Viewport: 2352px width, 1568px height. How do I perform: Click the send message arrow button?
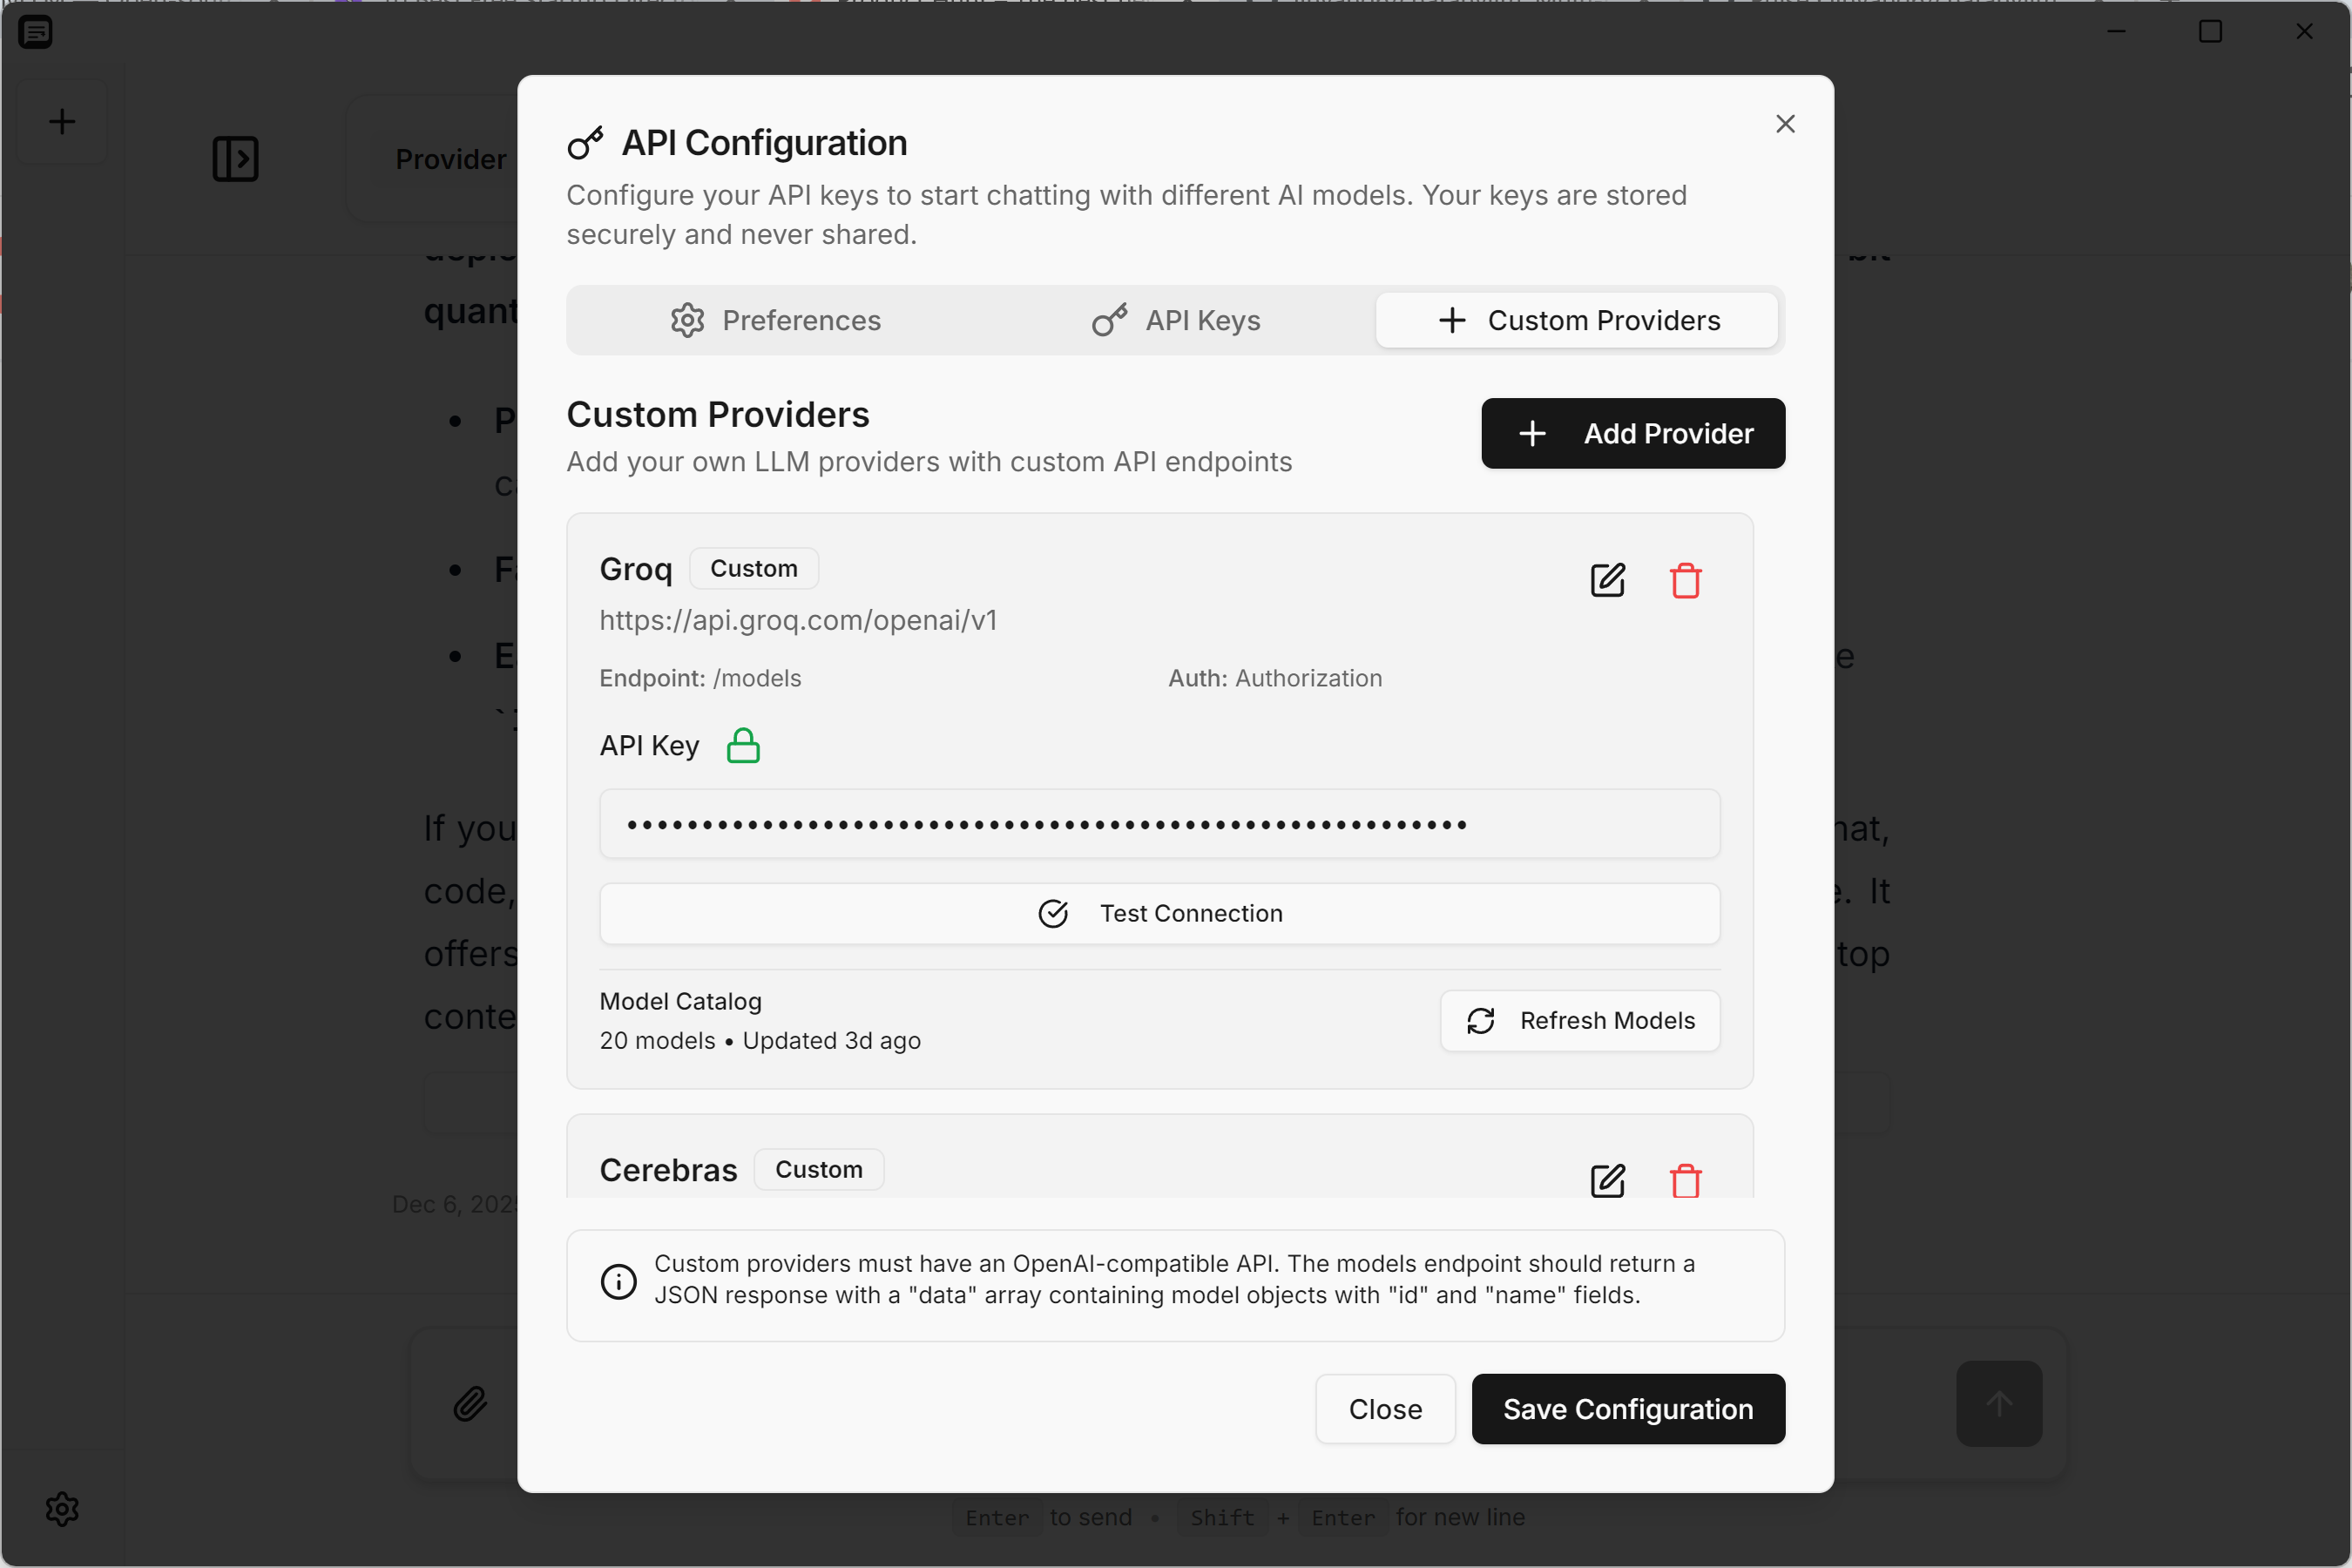(x=1998, y=1404)
